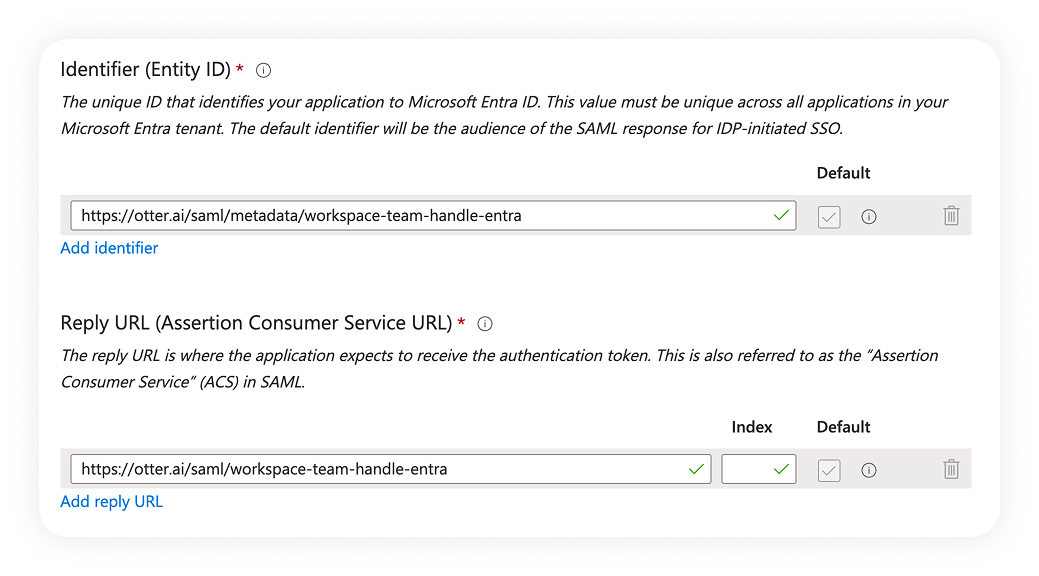The width and height of the screenshot is (1039, 576).
Task: Click Default column header above identifier row
Action: coord(843,173)
